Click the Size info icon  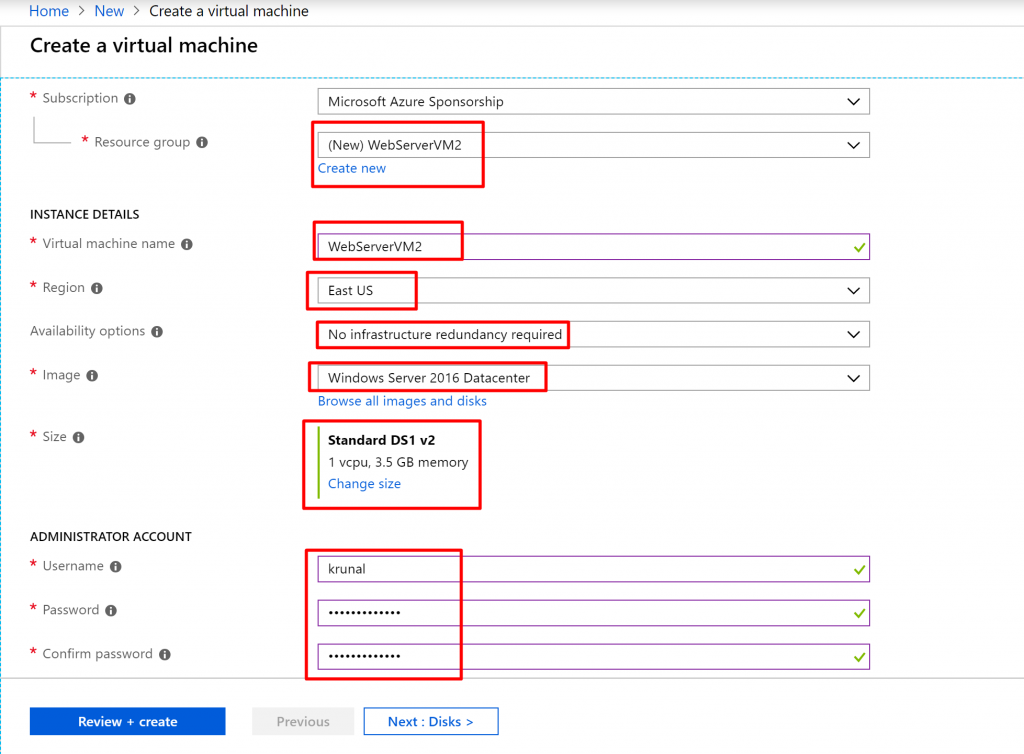click(x=78, y=437)
